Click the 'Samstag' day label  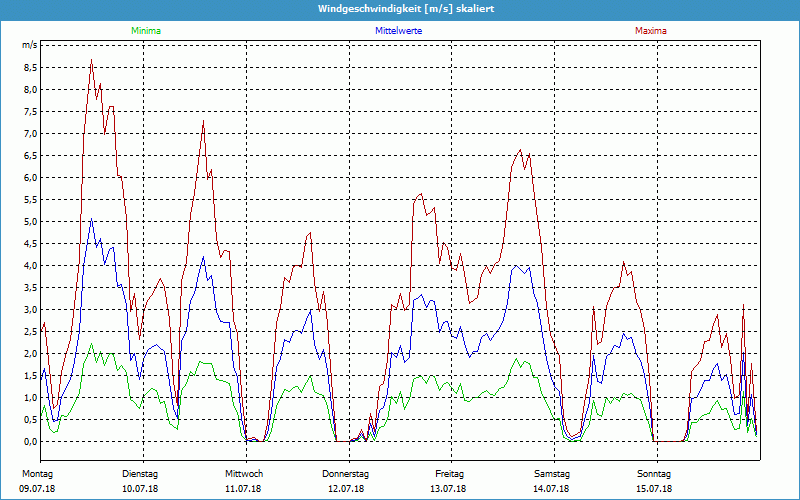pyautogui.click(x=552, y=474)
